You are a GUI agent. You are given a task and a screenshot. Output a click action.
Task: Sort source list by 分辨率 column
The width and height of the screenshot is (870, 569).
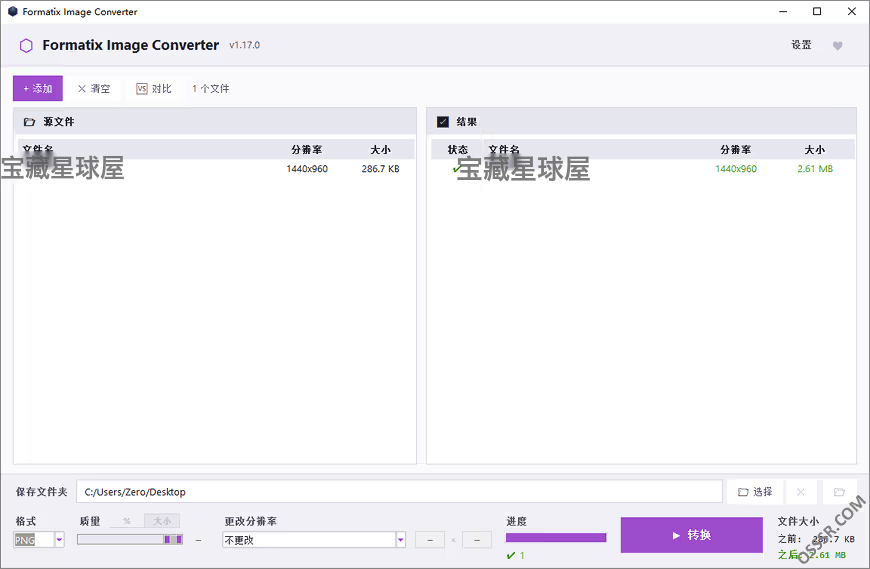(307, 150)
